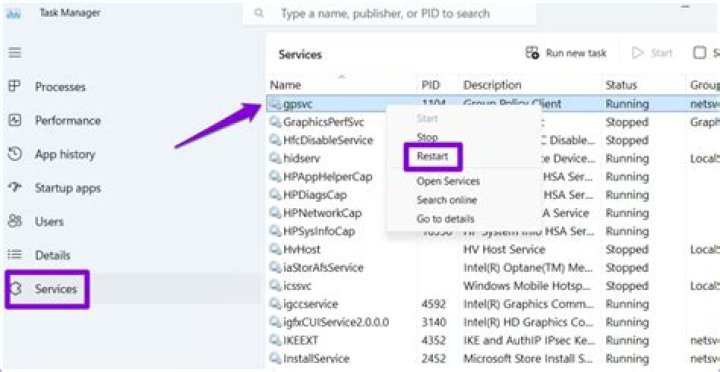Open the Startup apps page

[x=68, y=188]
